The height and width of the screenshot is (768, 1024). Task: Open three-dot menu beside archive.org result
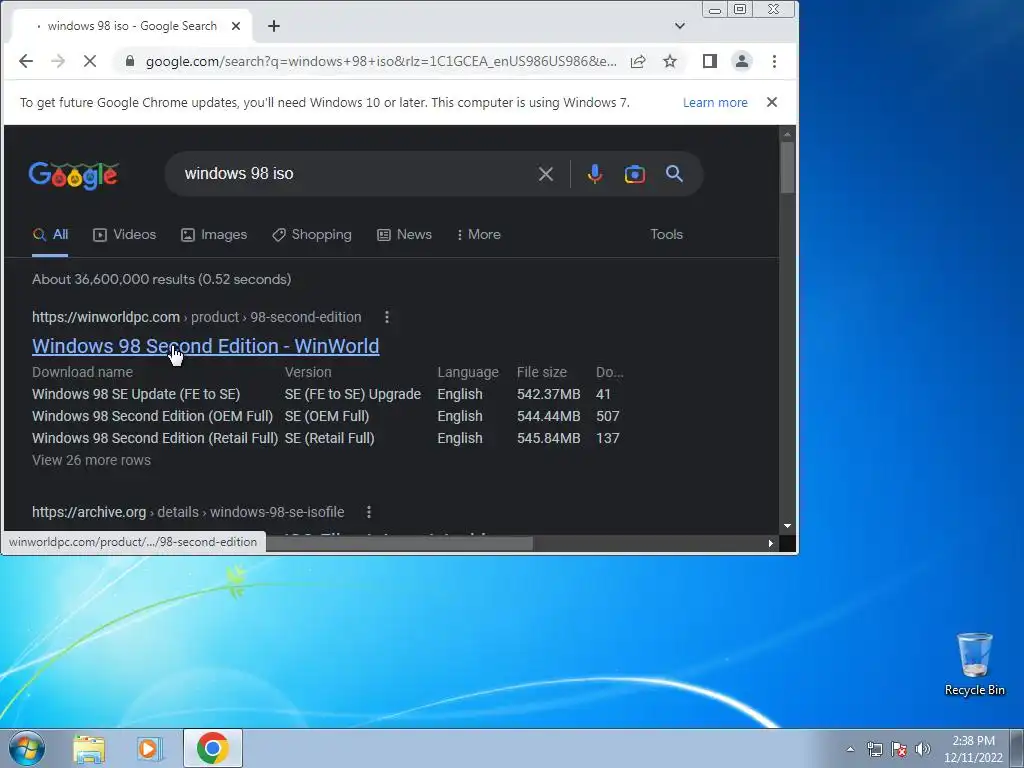tap(369, 513)
